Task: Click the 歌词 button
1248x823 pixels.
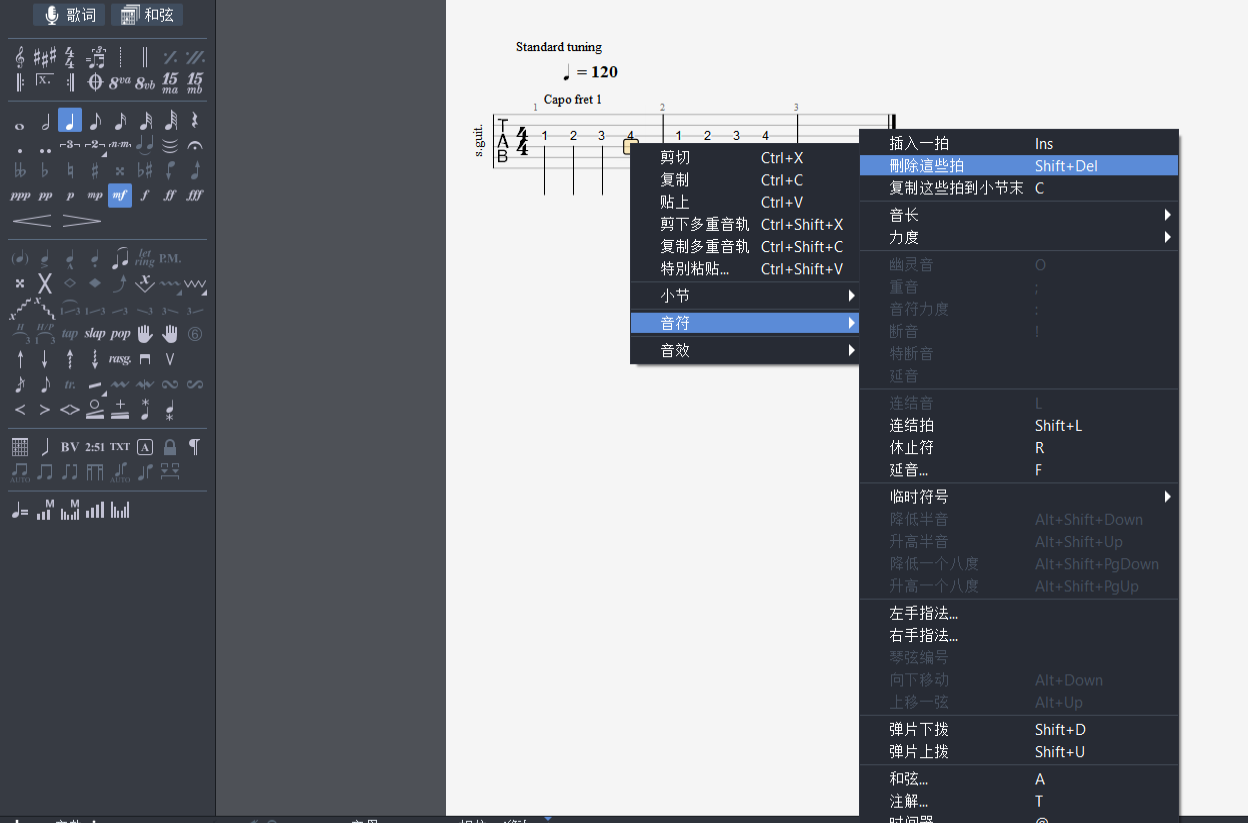Action: tap(68, 15)
